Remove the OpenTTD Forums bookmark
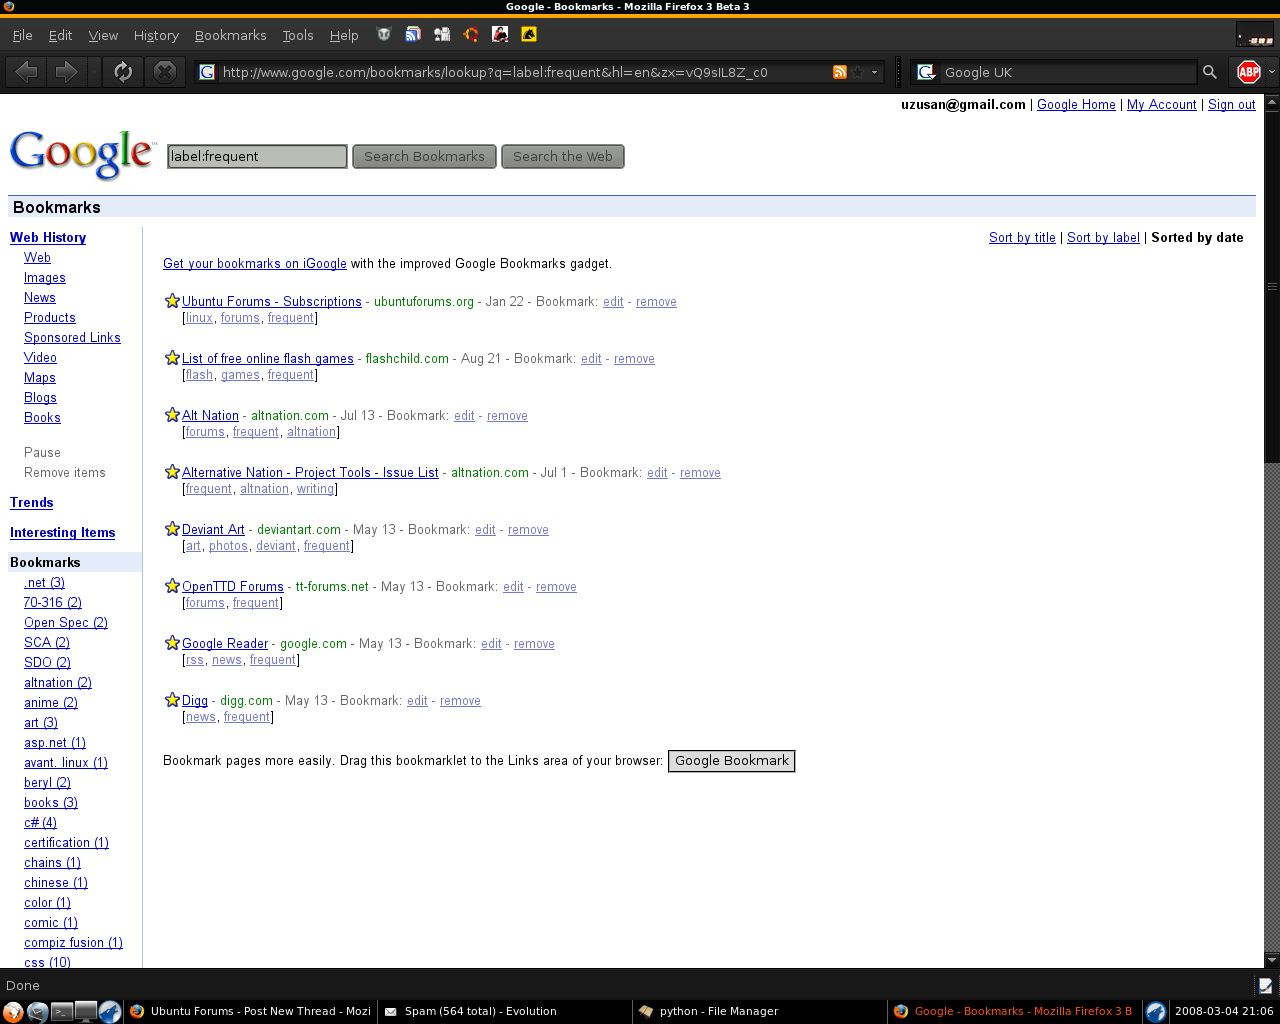The width and height of the screenshot is (1280, 1024). pos(556,586)
